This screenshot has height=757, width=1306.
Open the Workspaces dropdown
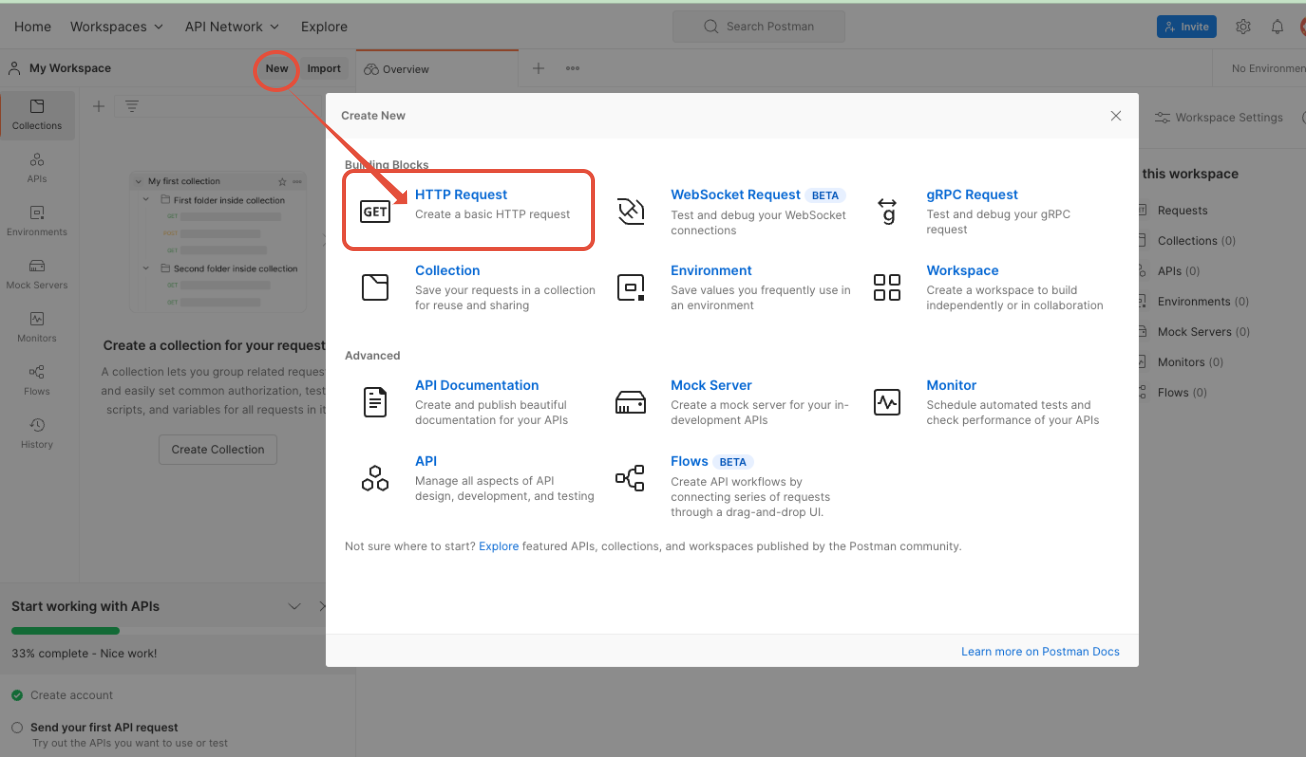tap(117, 27)
